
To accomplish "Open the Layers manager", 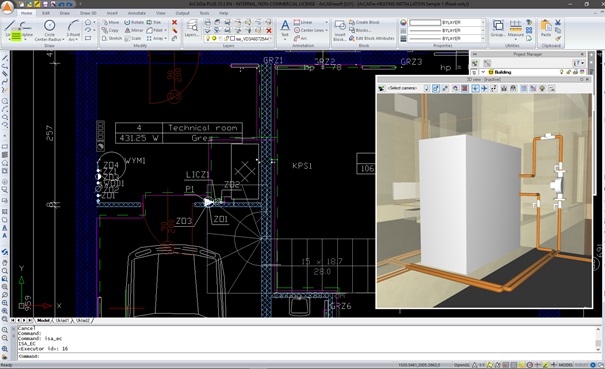I will coord(192,29).
